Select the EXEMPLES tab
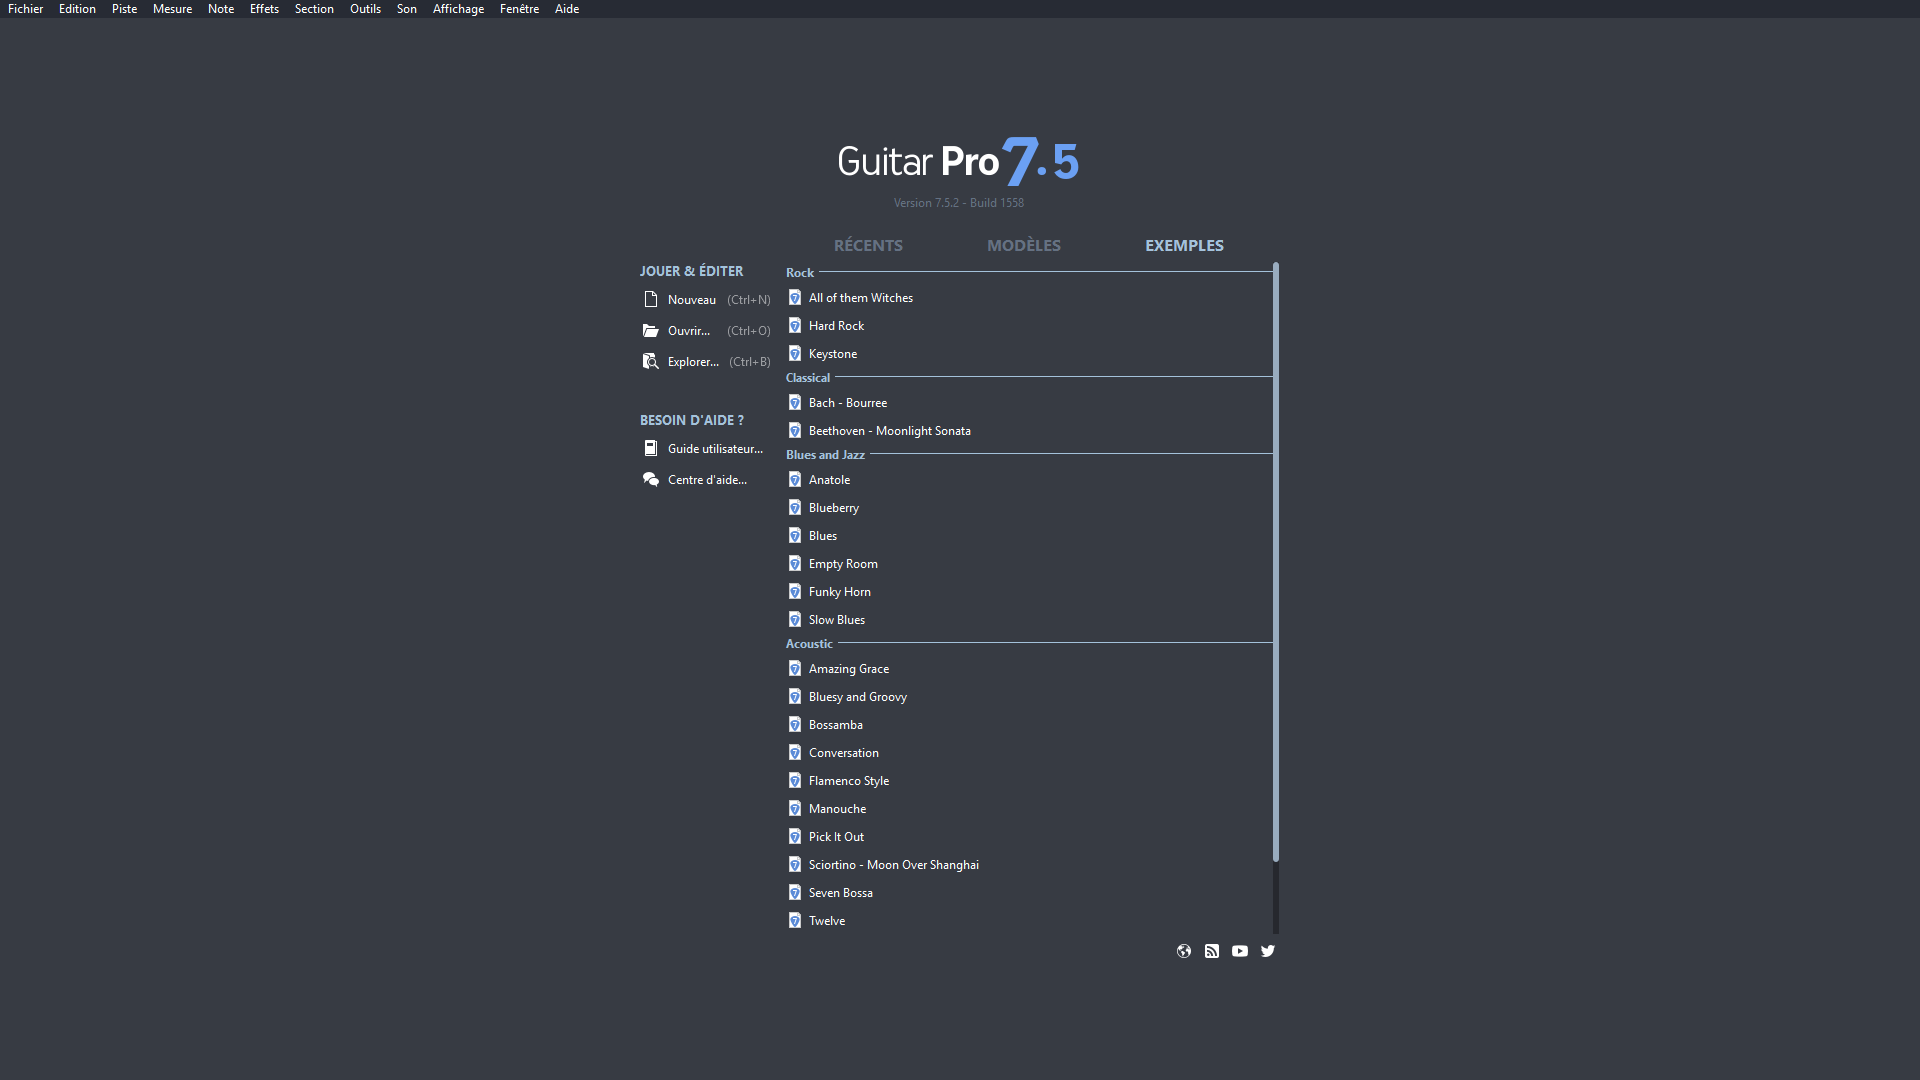This screenshot has width=1920, height=1080. [x=1184, y=245]
